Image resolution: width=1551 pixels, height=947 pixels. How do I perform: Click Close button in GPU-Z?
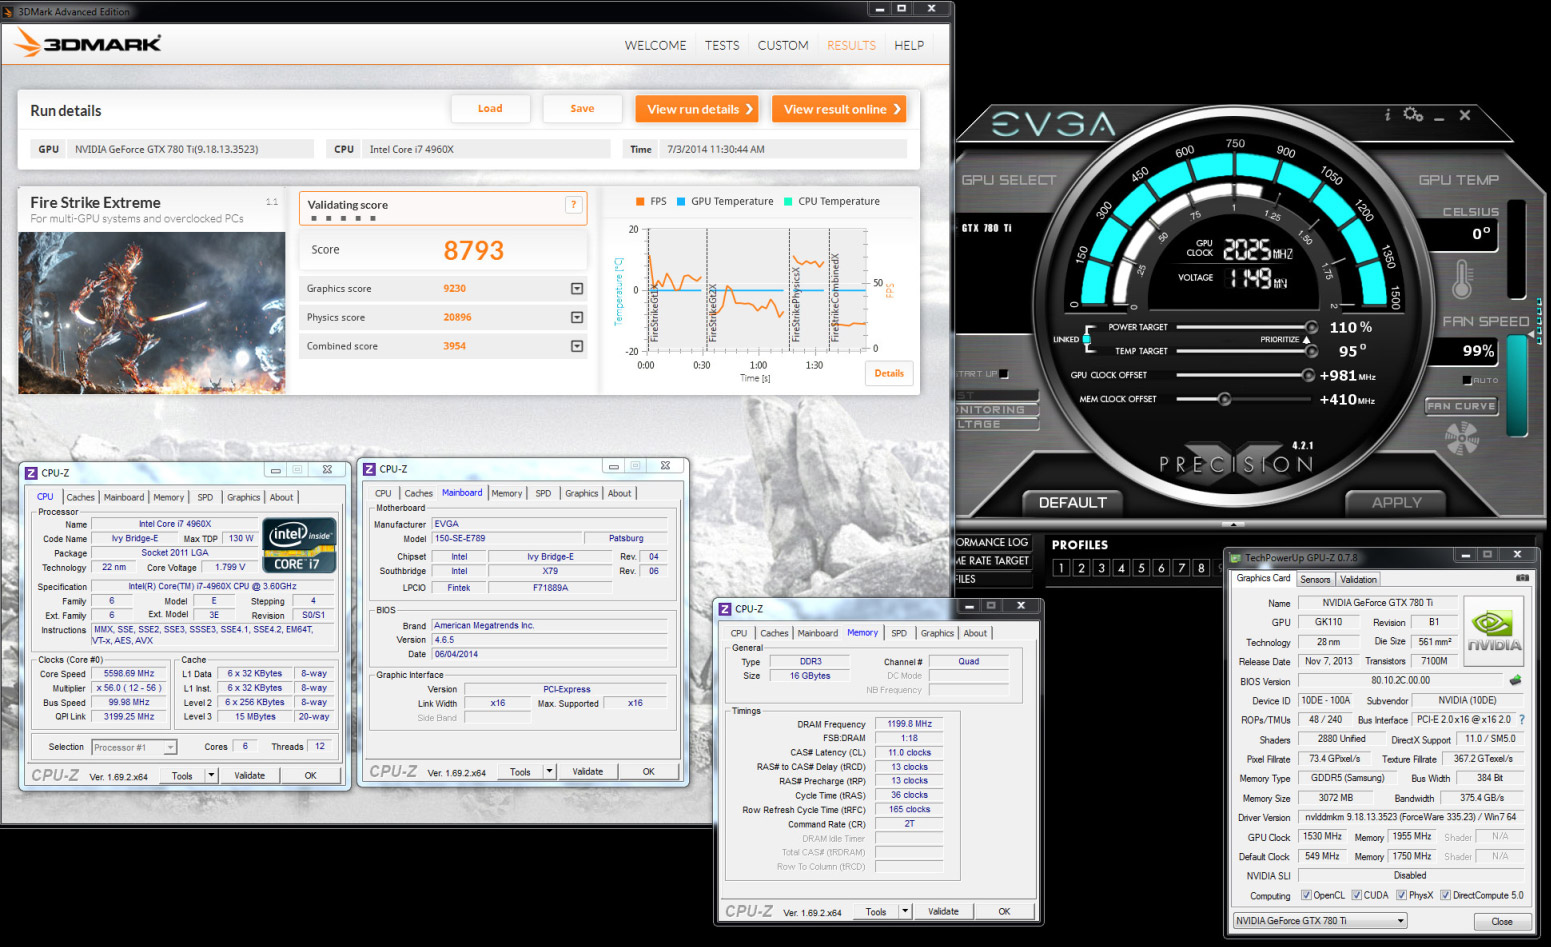tap(1502, 921)
